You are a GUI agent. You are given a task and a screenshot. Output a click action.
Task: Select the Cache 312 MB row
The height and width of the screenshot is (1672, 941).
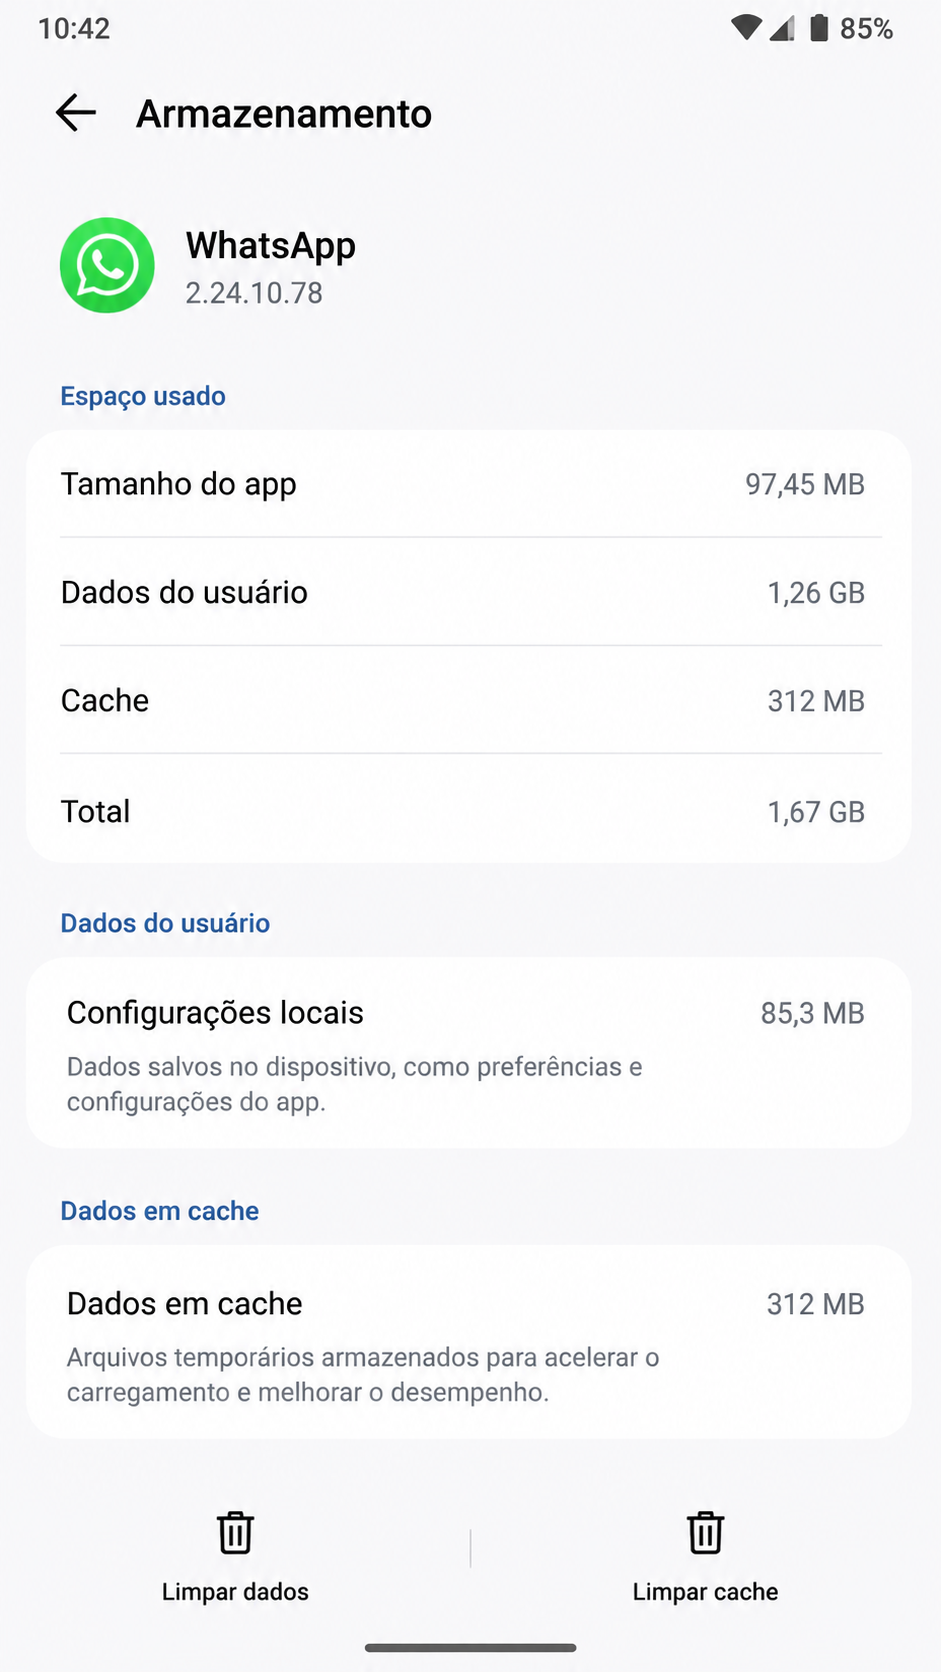tap(470, 700)
